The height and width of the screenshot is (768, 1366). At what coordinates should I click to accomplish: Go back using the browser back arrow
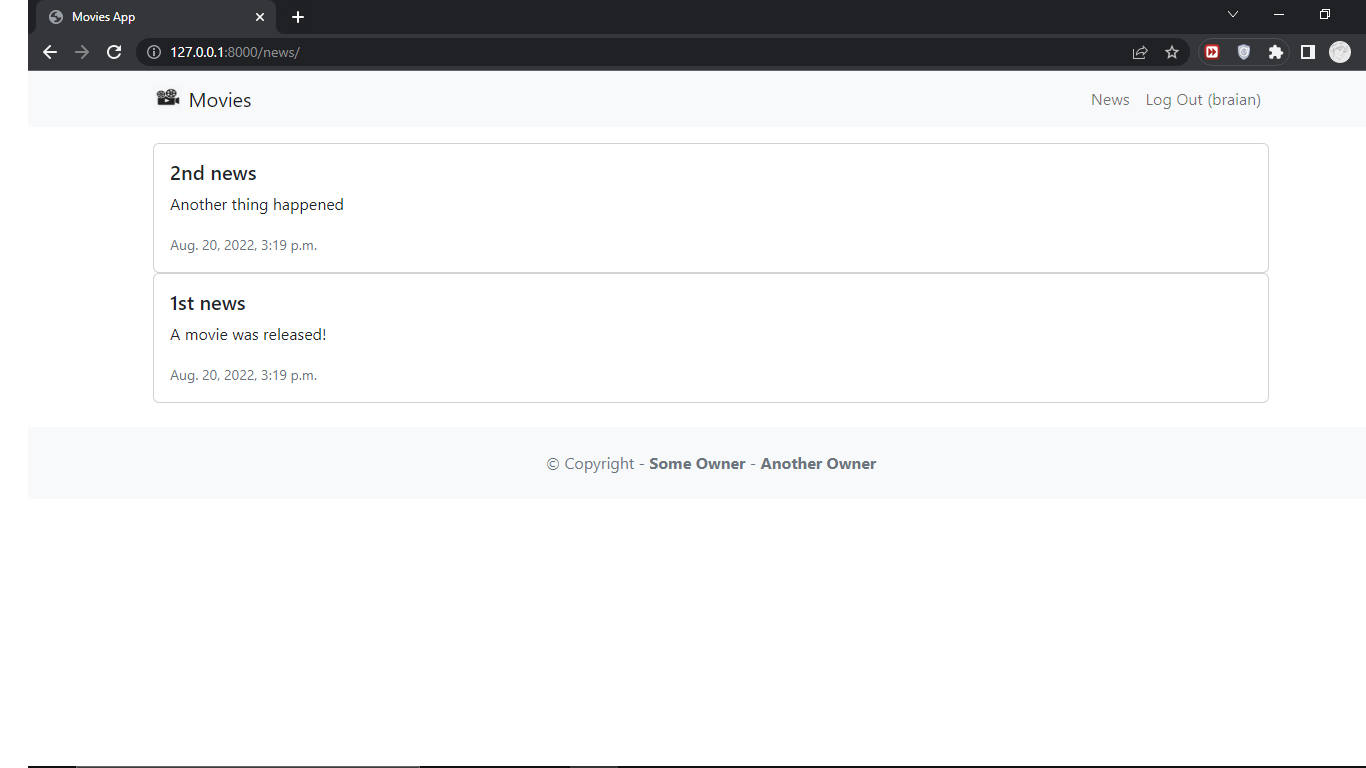(49, 52)
